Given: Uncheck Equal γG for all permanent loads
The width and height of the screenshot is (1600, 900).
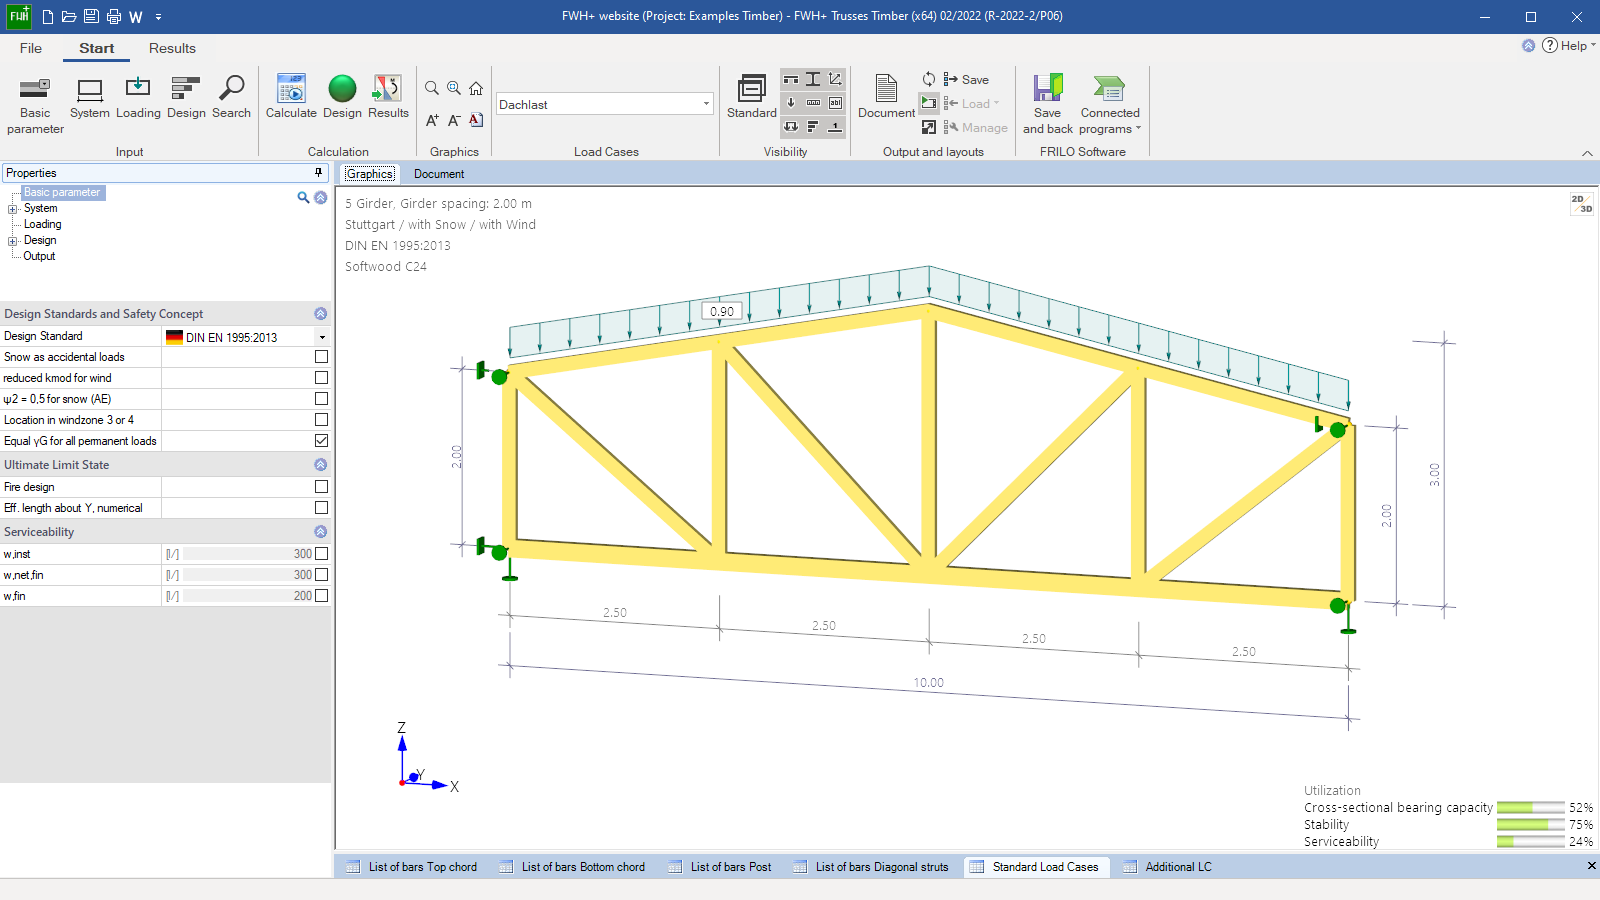Looking at the screenshot, I should [x=321, y=441].
